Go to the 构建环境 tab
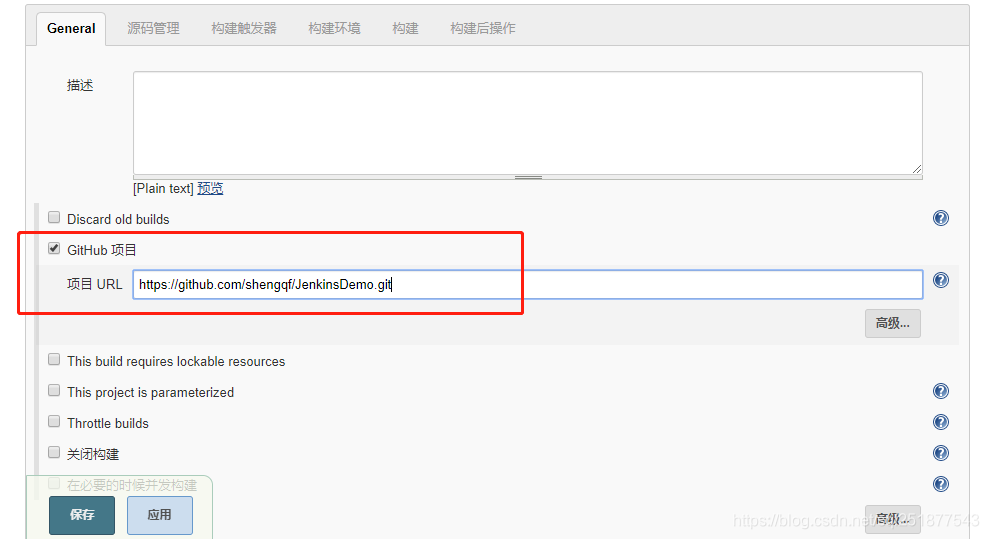The height and width of the screenshot is (539, 989). 334,28
